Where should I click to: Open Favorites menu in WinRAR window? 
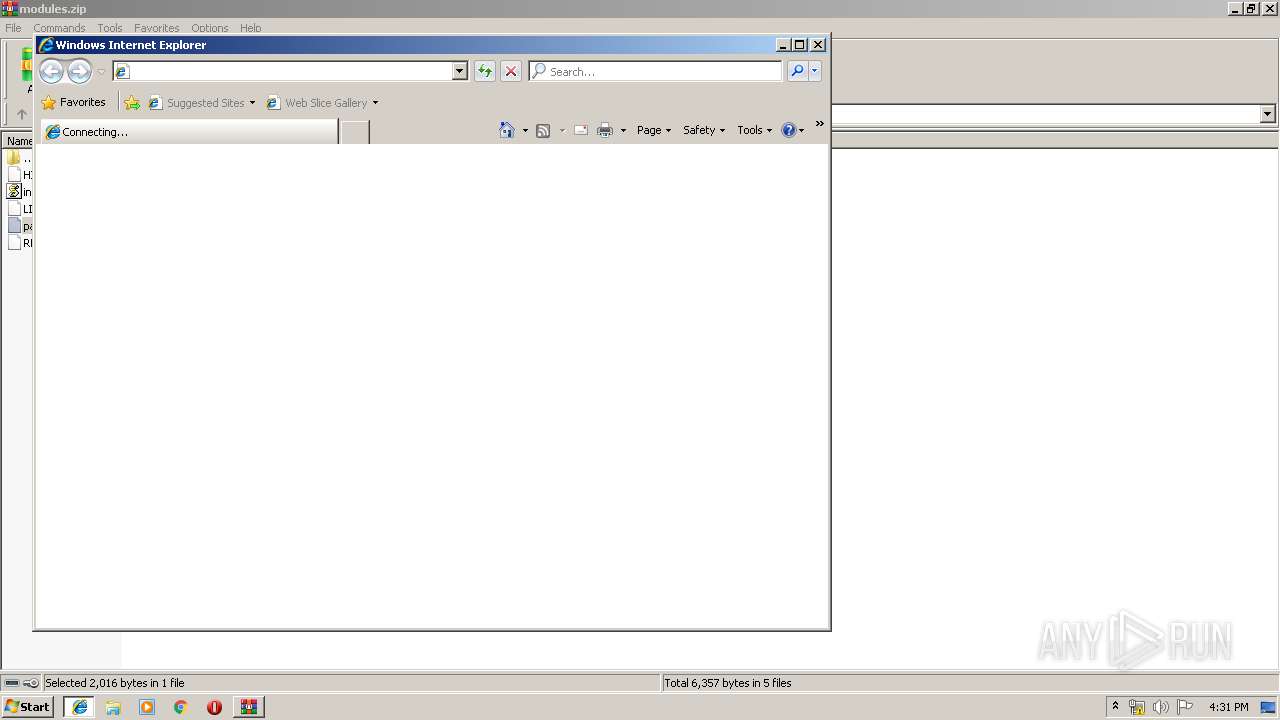coord(157,28)
